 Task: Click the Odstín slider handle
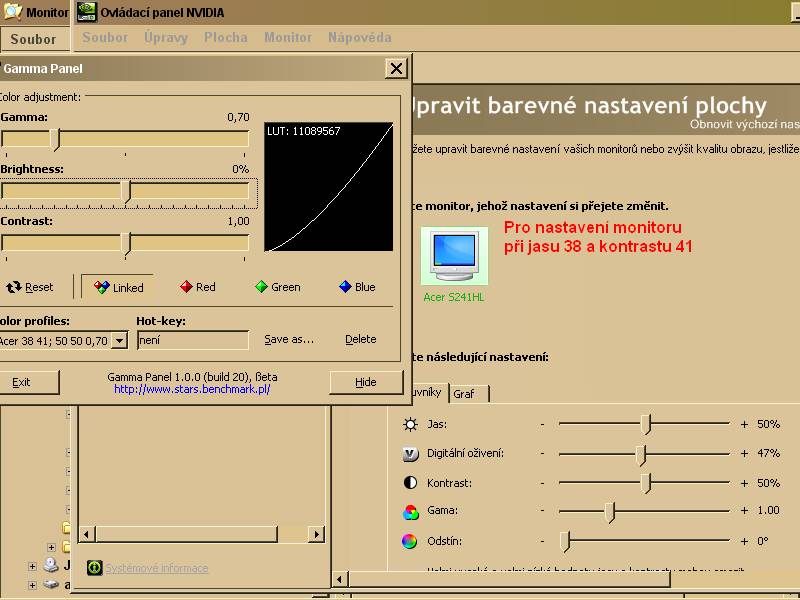[565, 542]
